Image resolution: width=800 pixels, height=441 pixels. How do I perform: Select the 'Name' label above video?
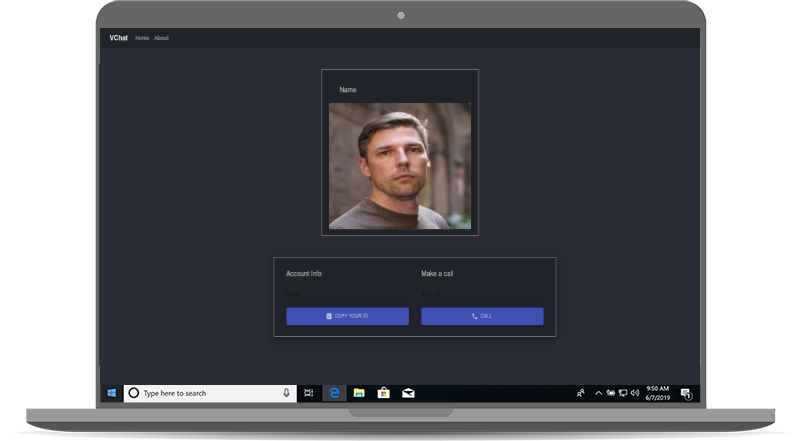point(348,90)
